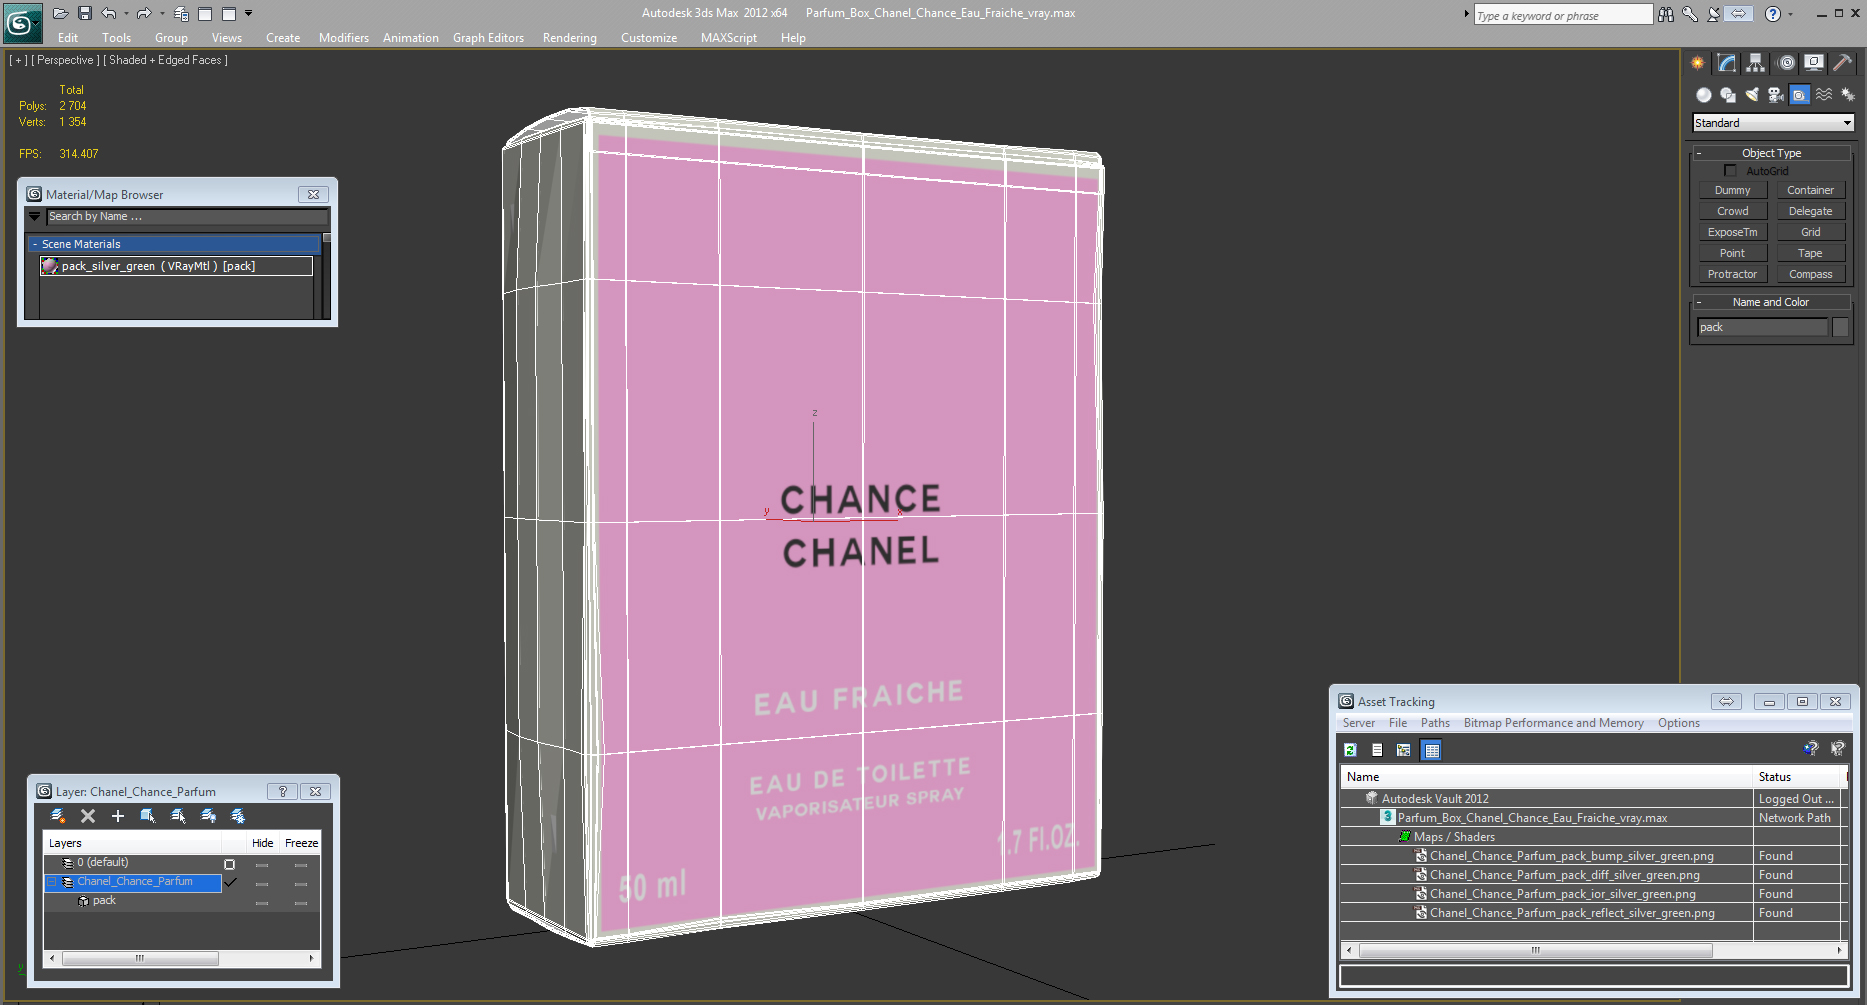
Task: Open the Help icon dropdown arrow
Action: point(1790,13)
